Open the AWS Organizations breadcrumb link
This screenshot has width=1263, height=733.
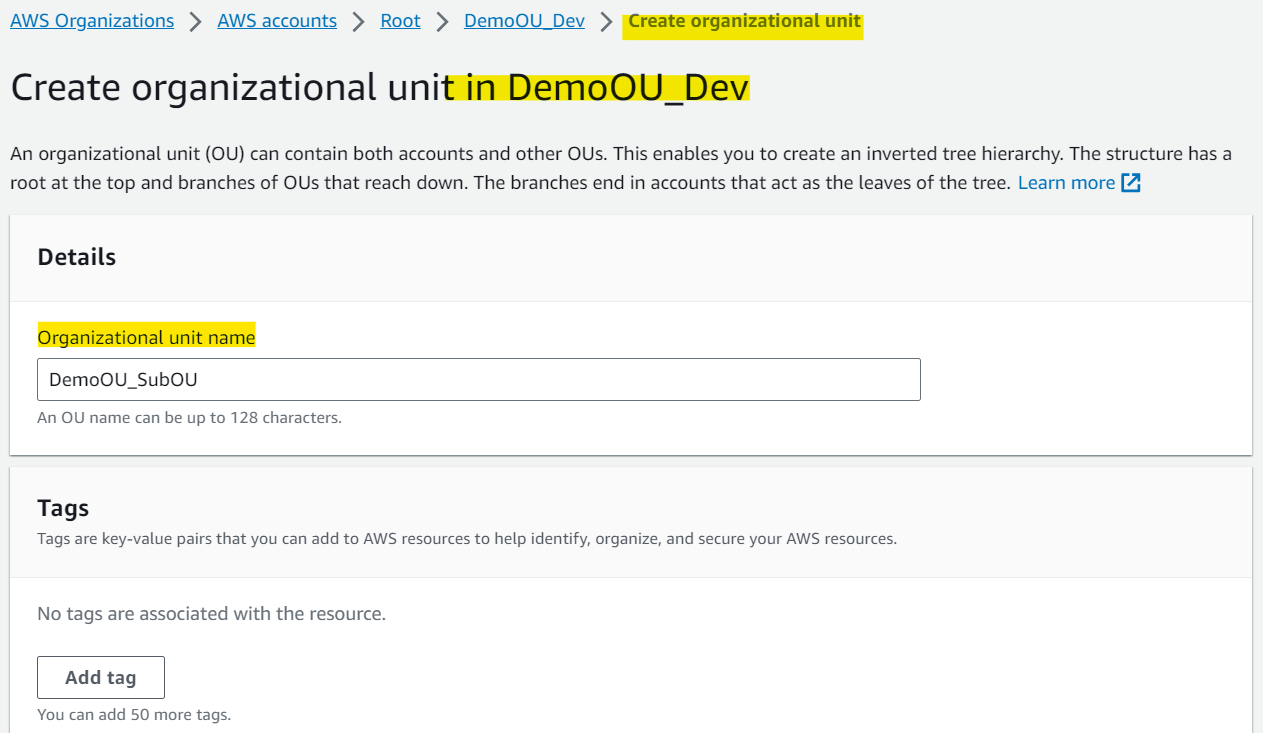pyautogui.click(x=92, y=21)
